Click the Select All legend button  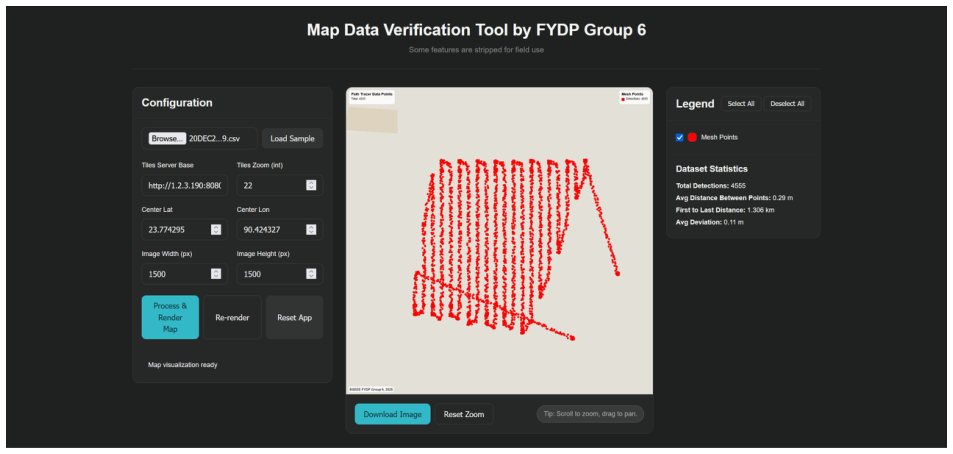click(x=741, y=104)
